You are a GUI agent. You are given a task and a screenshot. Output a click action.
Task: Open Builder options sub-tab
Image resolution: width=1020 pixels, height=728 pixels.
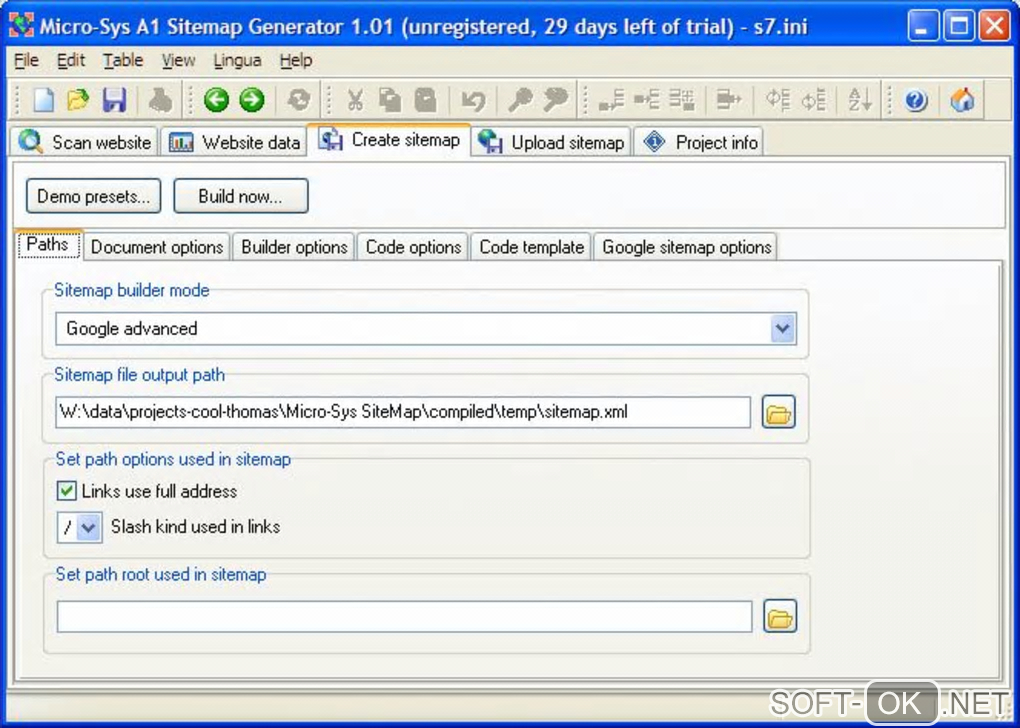click(x=294, y=247)
